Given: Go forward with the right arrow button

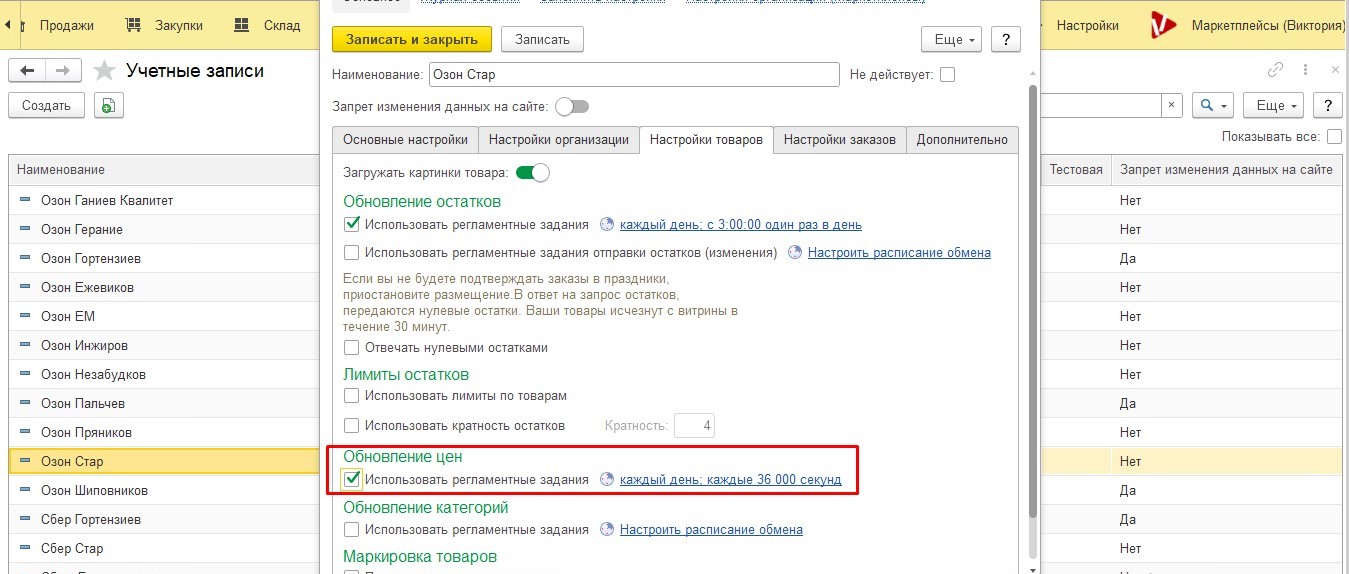Looking at the screenshot, I should point(63,70).
